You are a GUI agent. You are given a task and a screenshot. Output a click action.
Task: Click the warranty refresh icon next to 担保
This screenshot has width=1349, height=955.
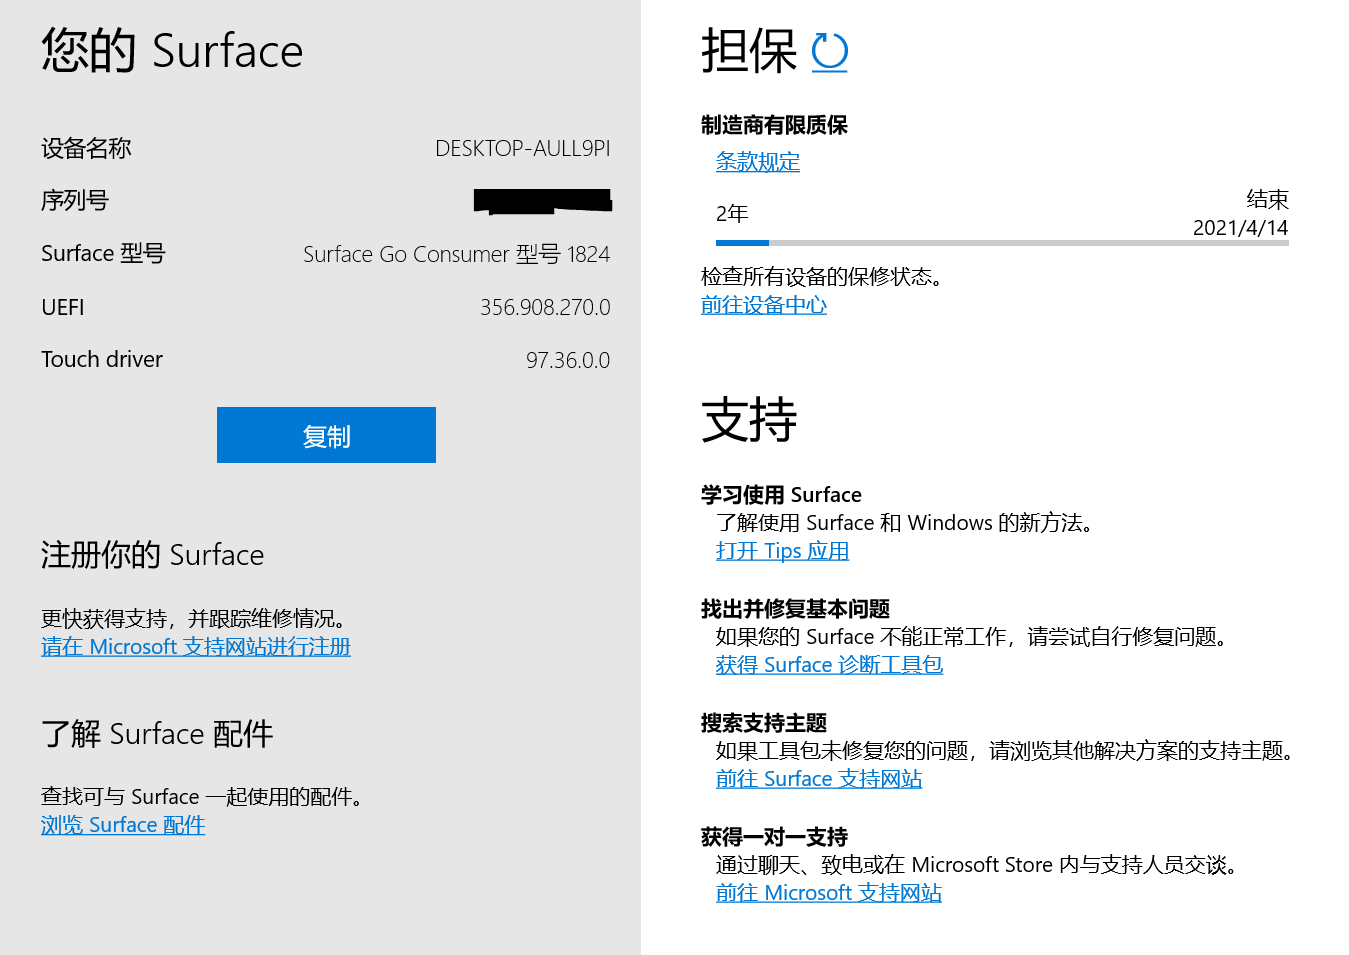(x=829, y=52)
